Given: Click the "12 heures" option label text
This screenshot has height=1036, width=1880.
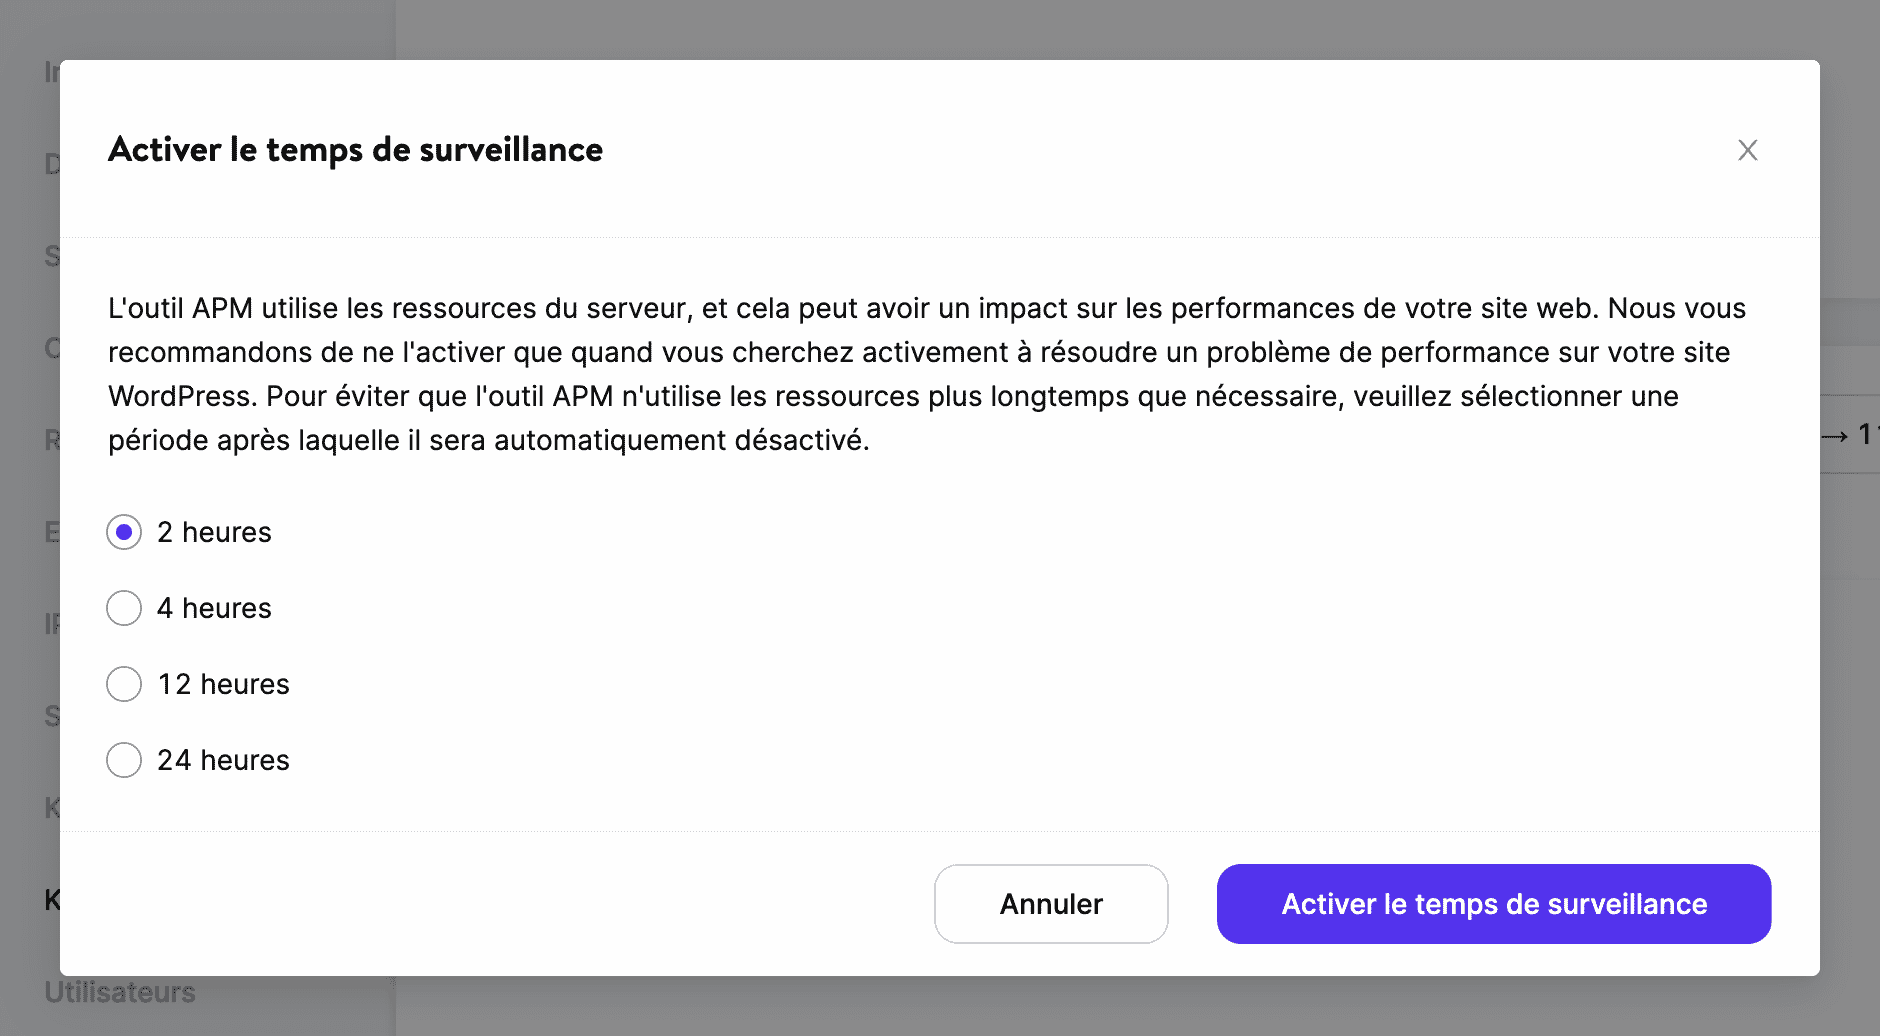Looking at the screenshot, I should (223, 684).
